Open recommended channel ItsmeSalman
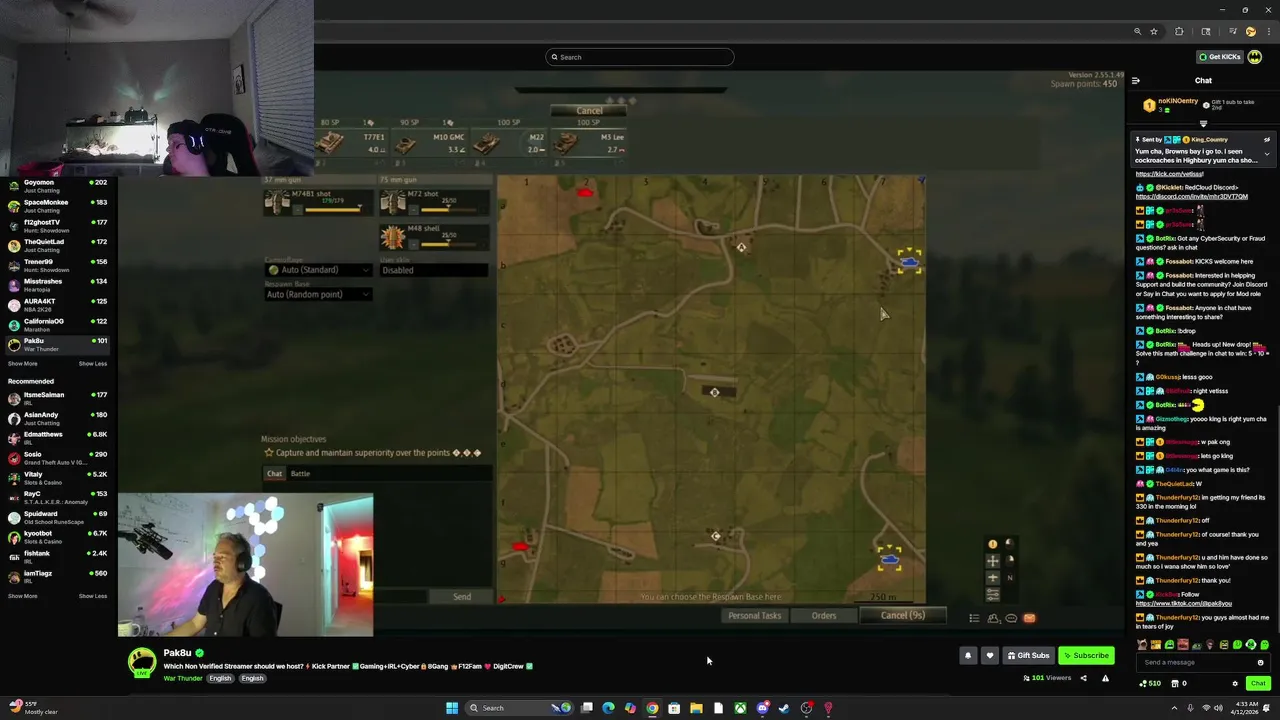1280x720 pixels. click(57, 398)
